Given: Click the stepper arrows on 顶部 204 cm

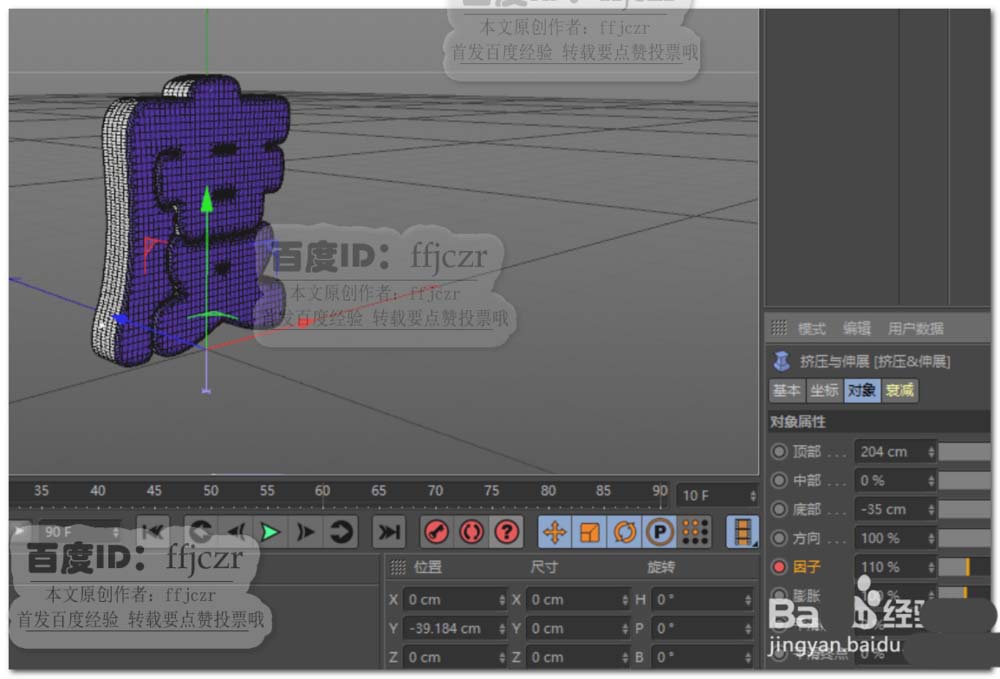Looking at the screenshot, I should tap(931, 452).
